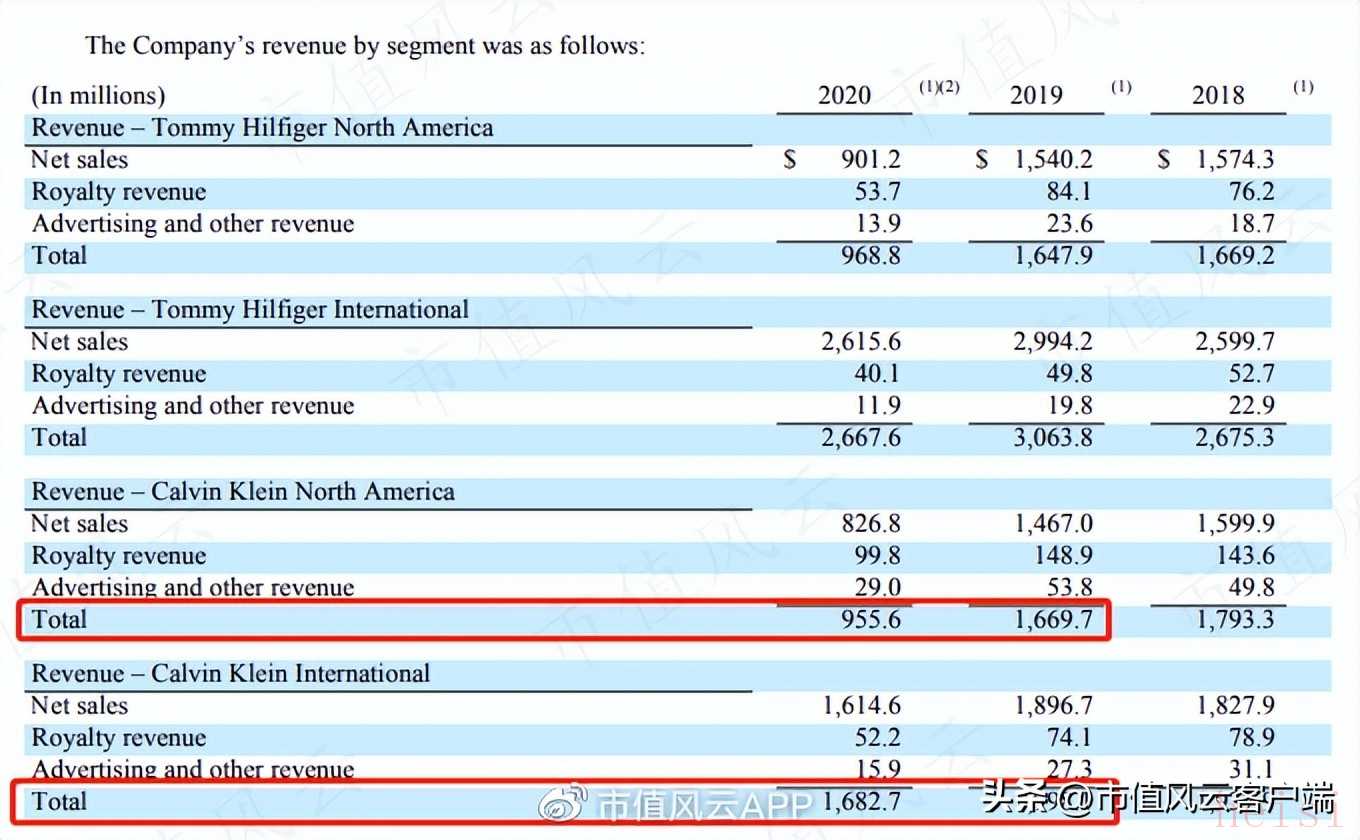The height and width of the screenshot is (840, 1360).
Task: Select the 2020 column header
Action: (844, 96)
